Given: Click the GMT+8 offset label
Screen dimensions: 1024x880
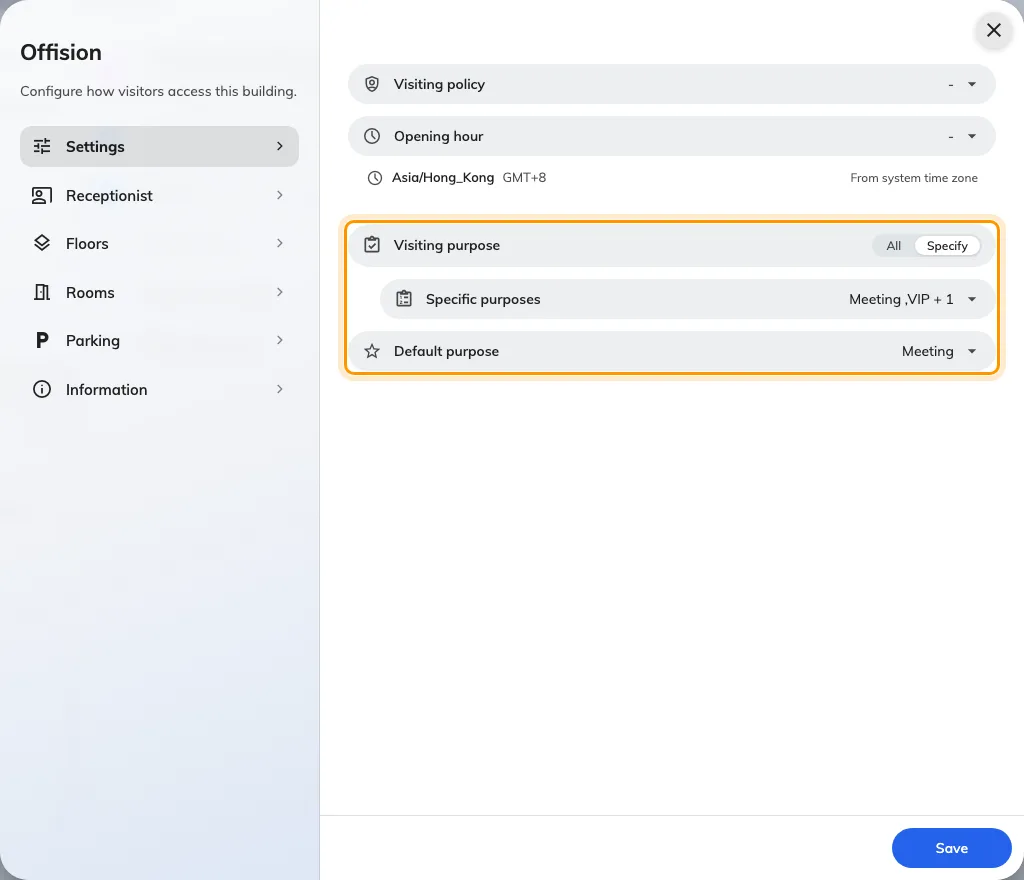Looking at the screenshot, I should click(x=524, y=178).
